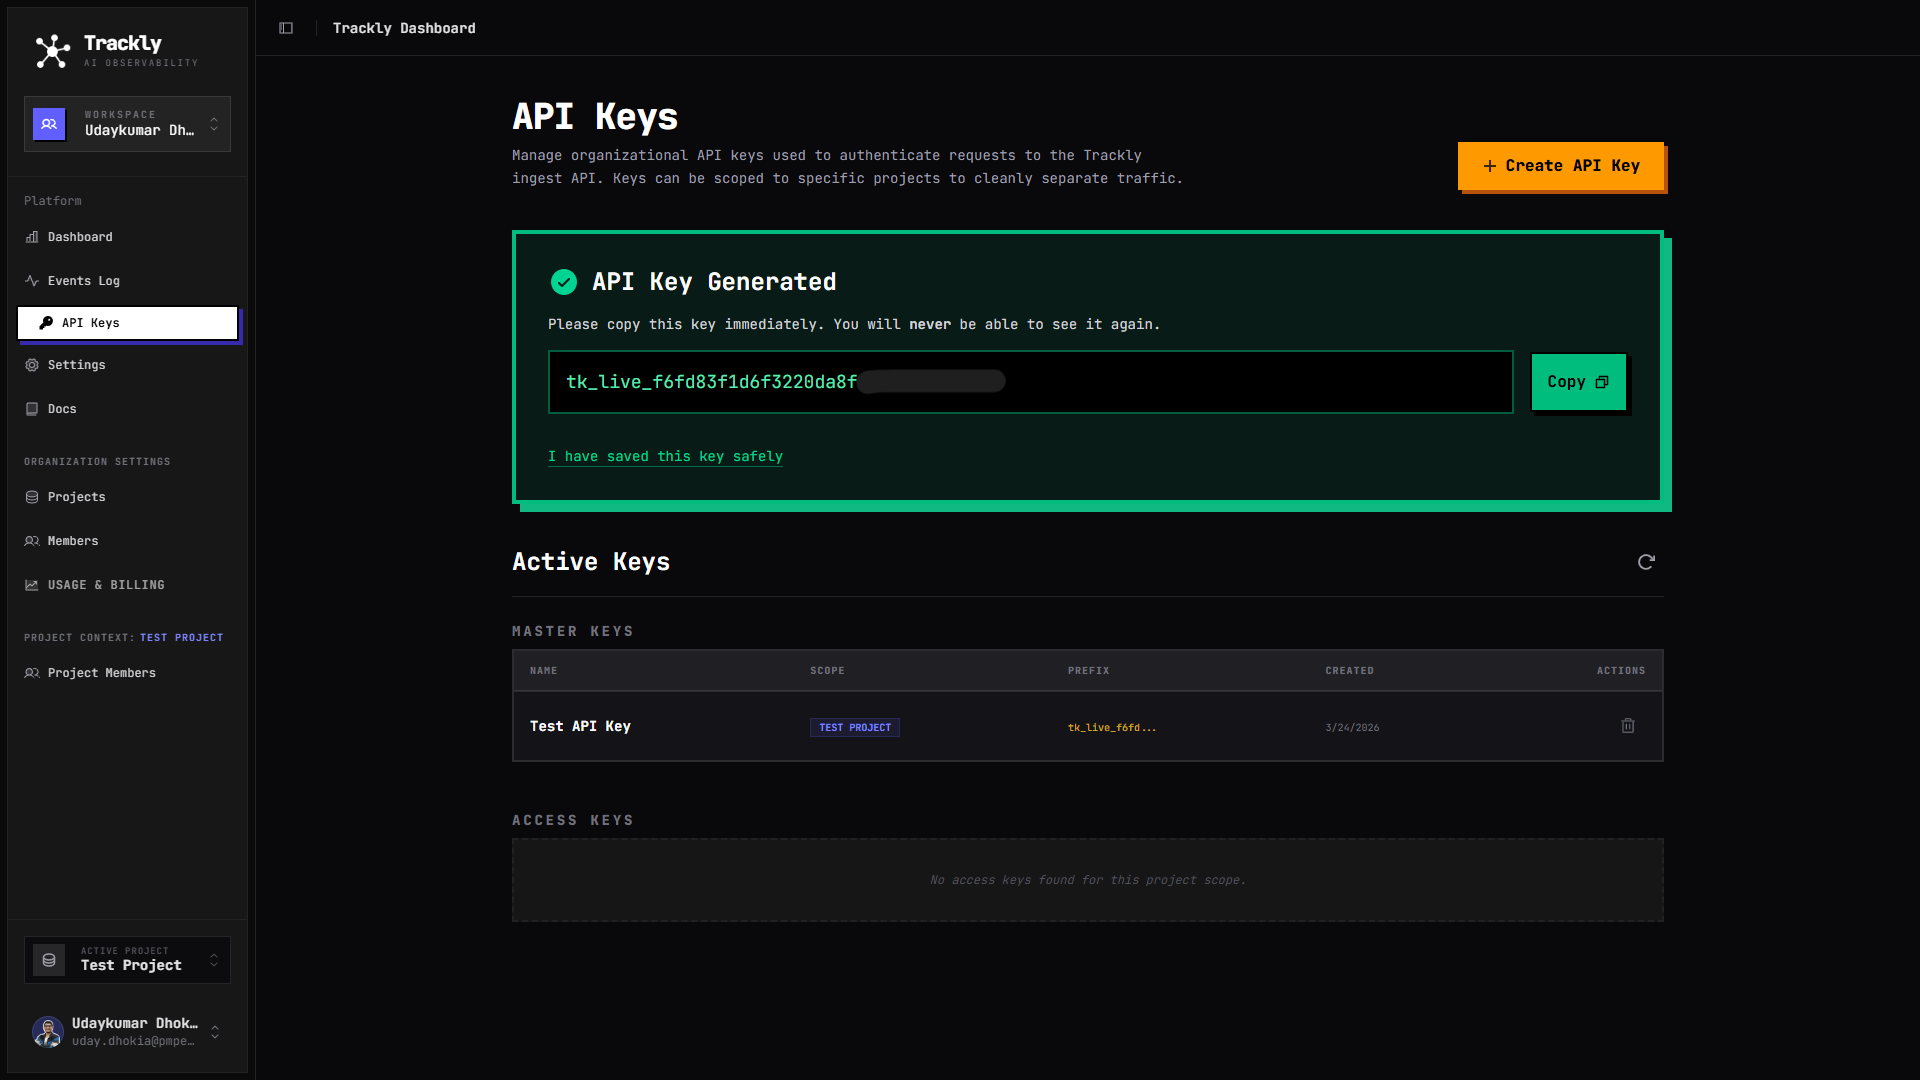
Task: Open the Docs section
Action: 62,409
